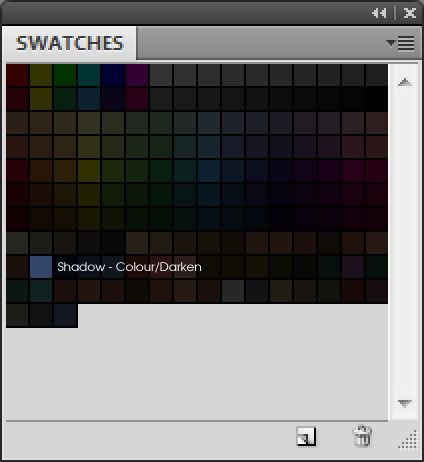Pick the teal swatch in first row
Screen dimensions: 424x462
pyautogui.click(x=89, y=75)
